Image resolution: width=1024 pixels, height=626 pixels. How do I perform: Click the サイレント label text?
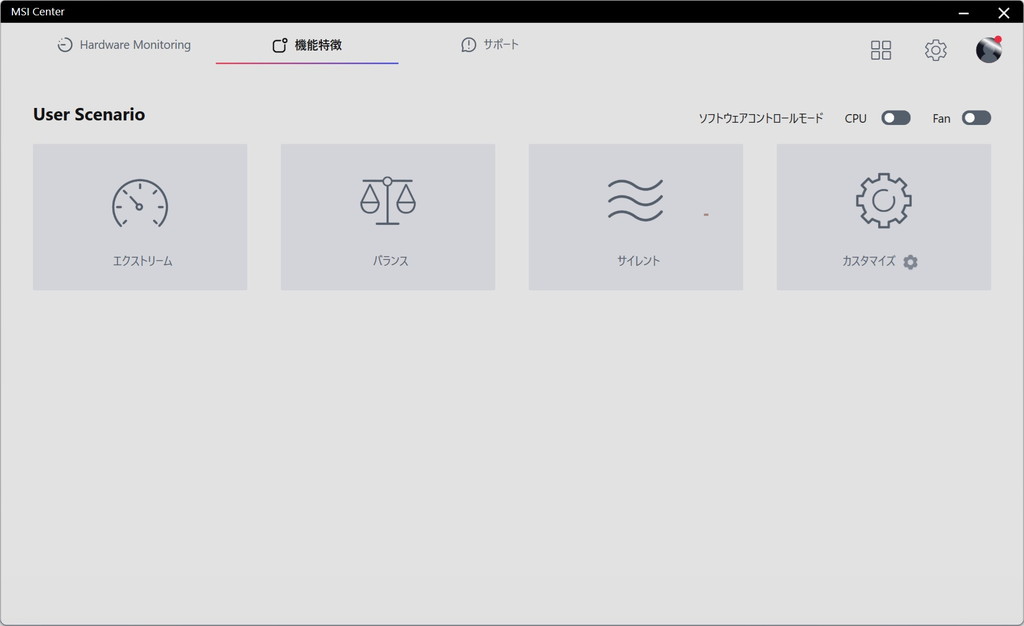click(639, 261)
